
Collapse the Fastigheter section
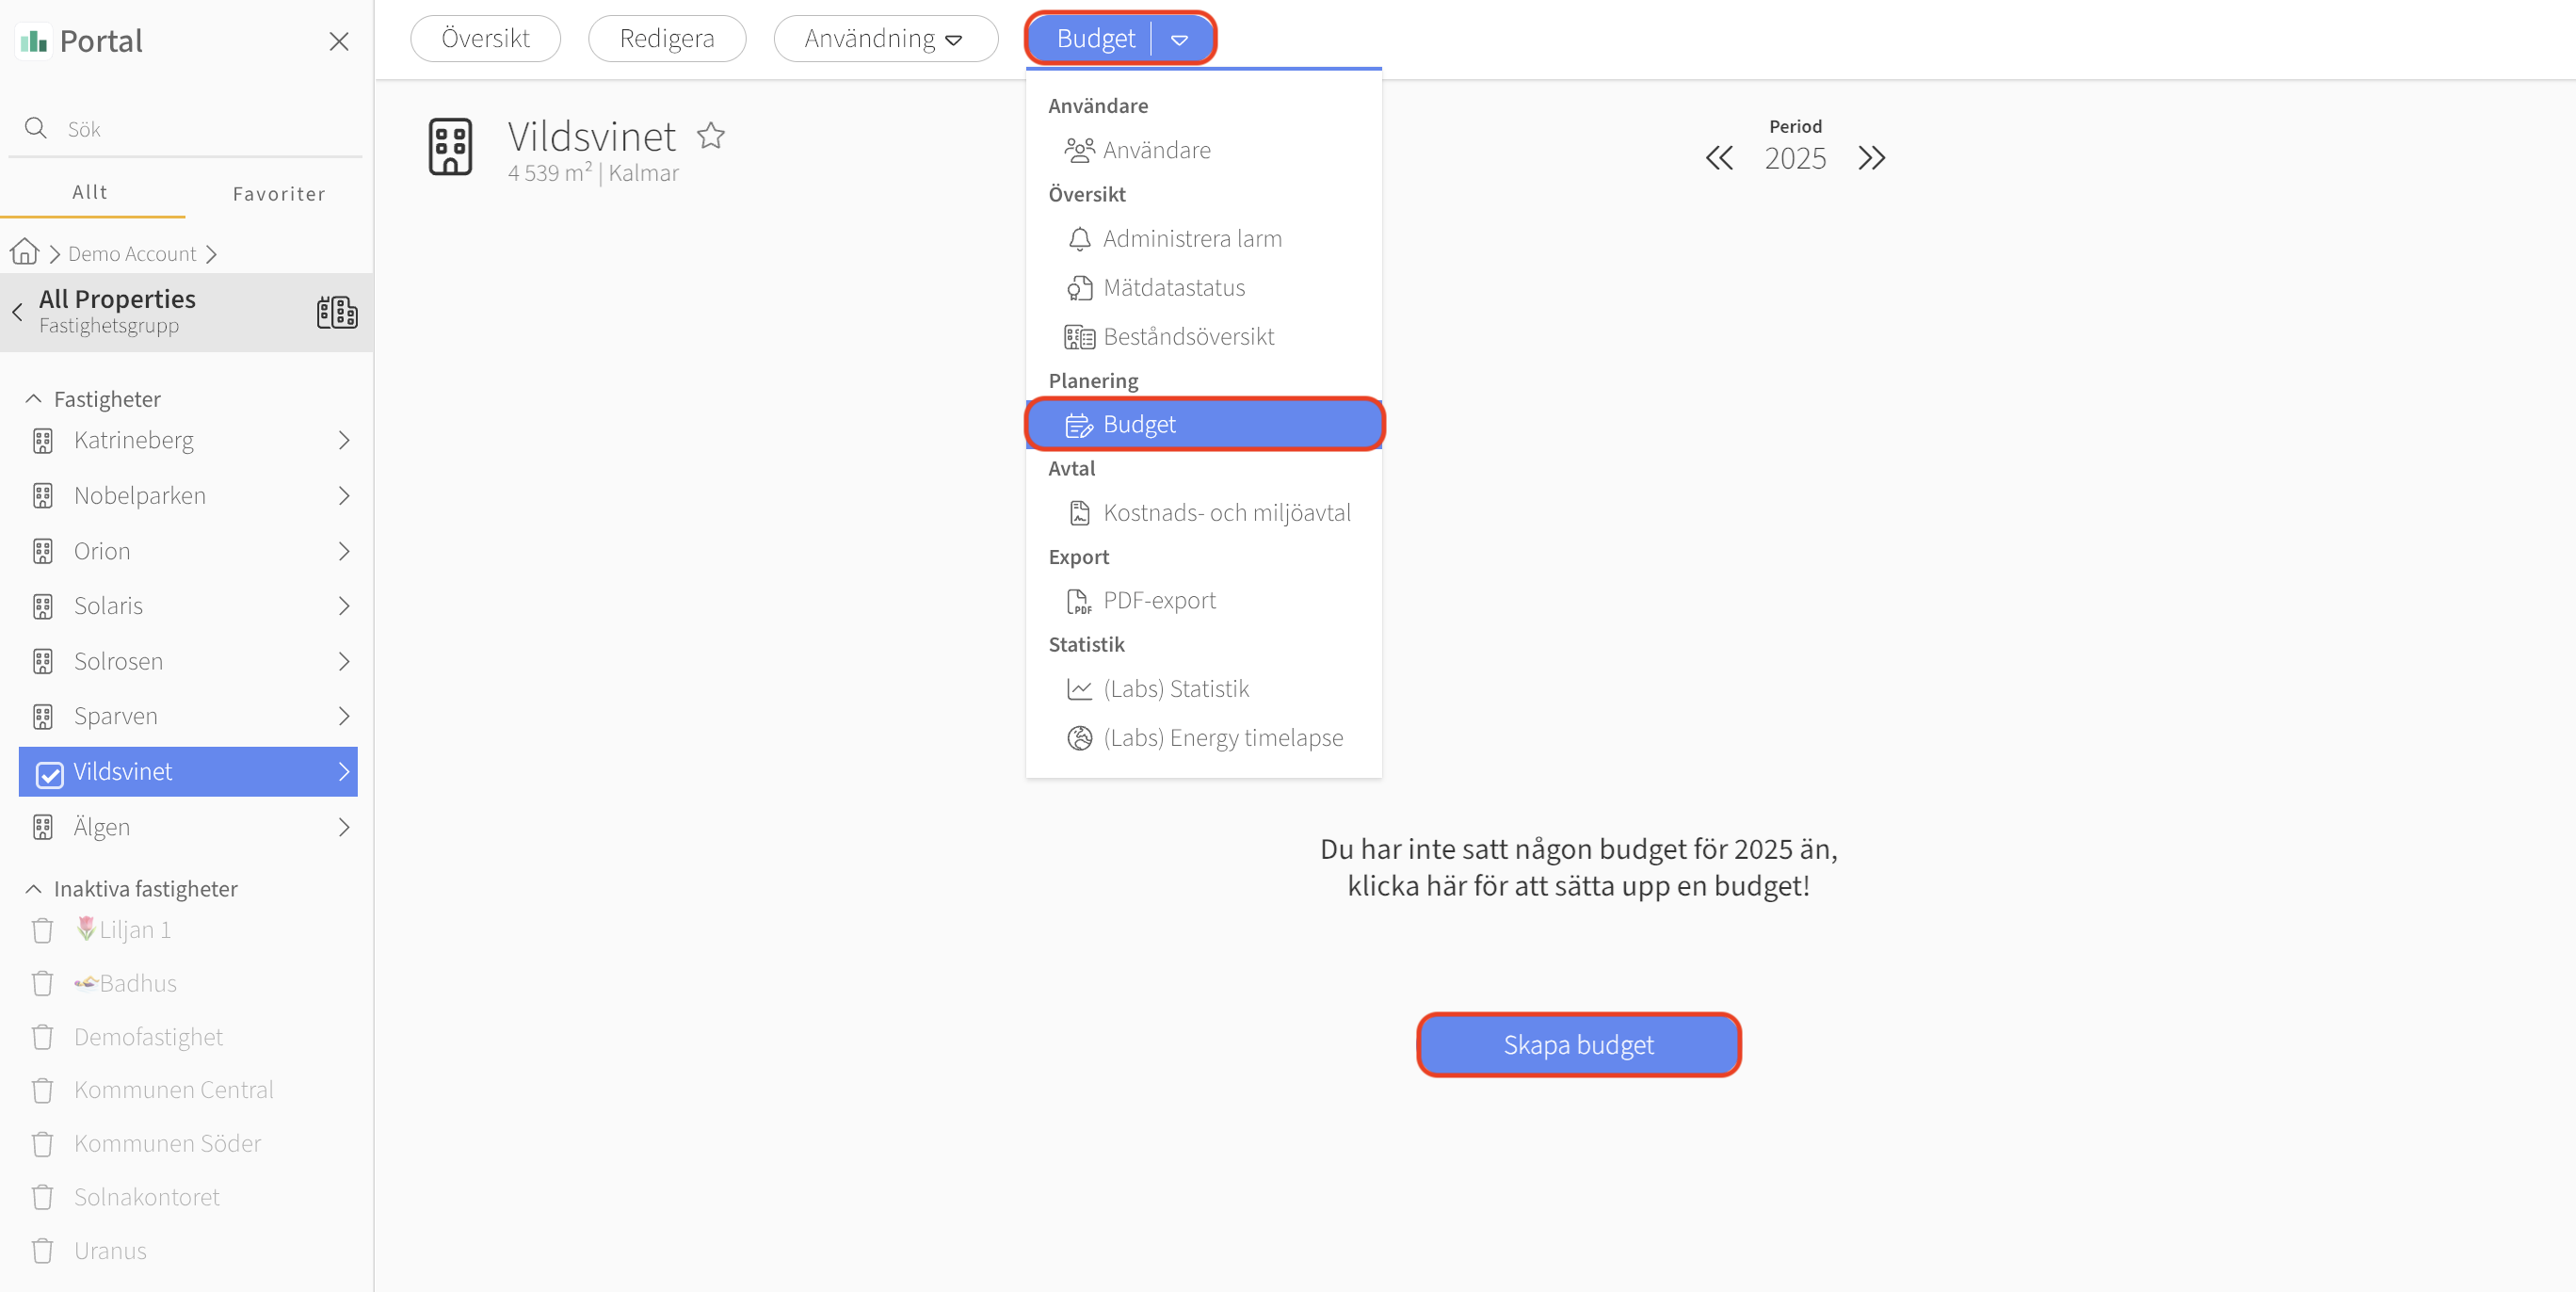pyautogui.click(x=33, y=399)
